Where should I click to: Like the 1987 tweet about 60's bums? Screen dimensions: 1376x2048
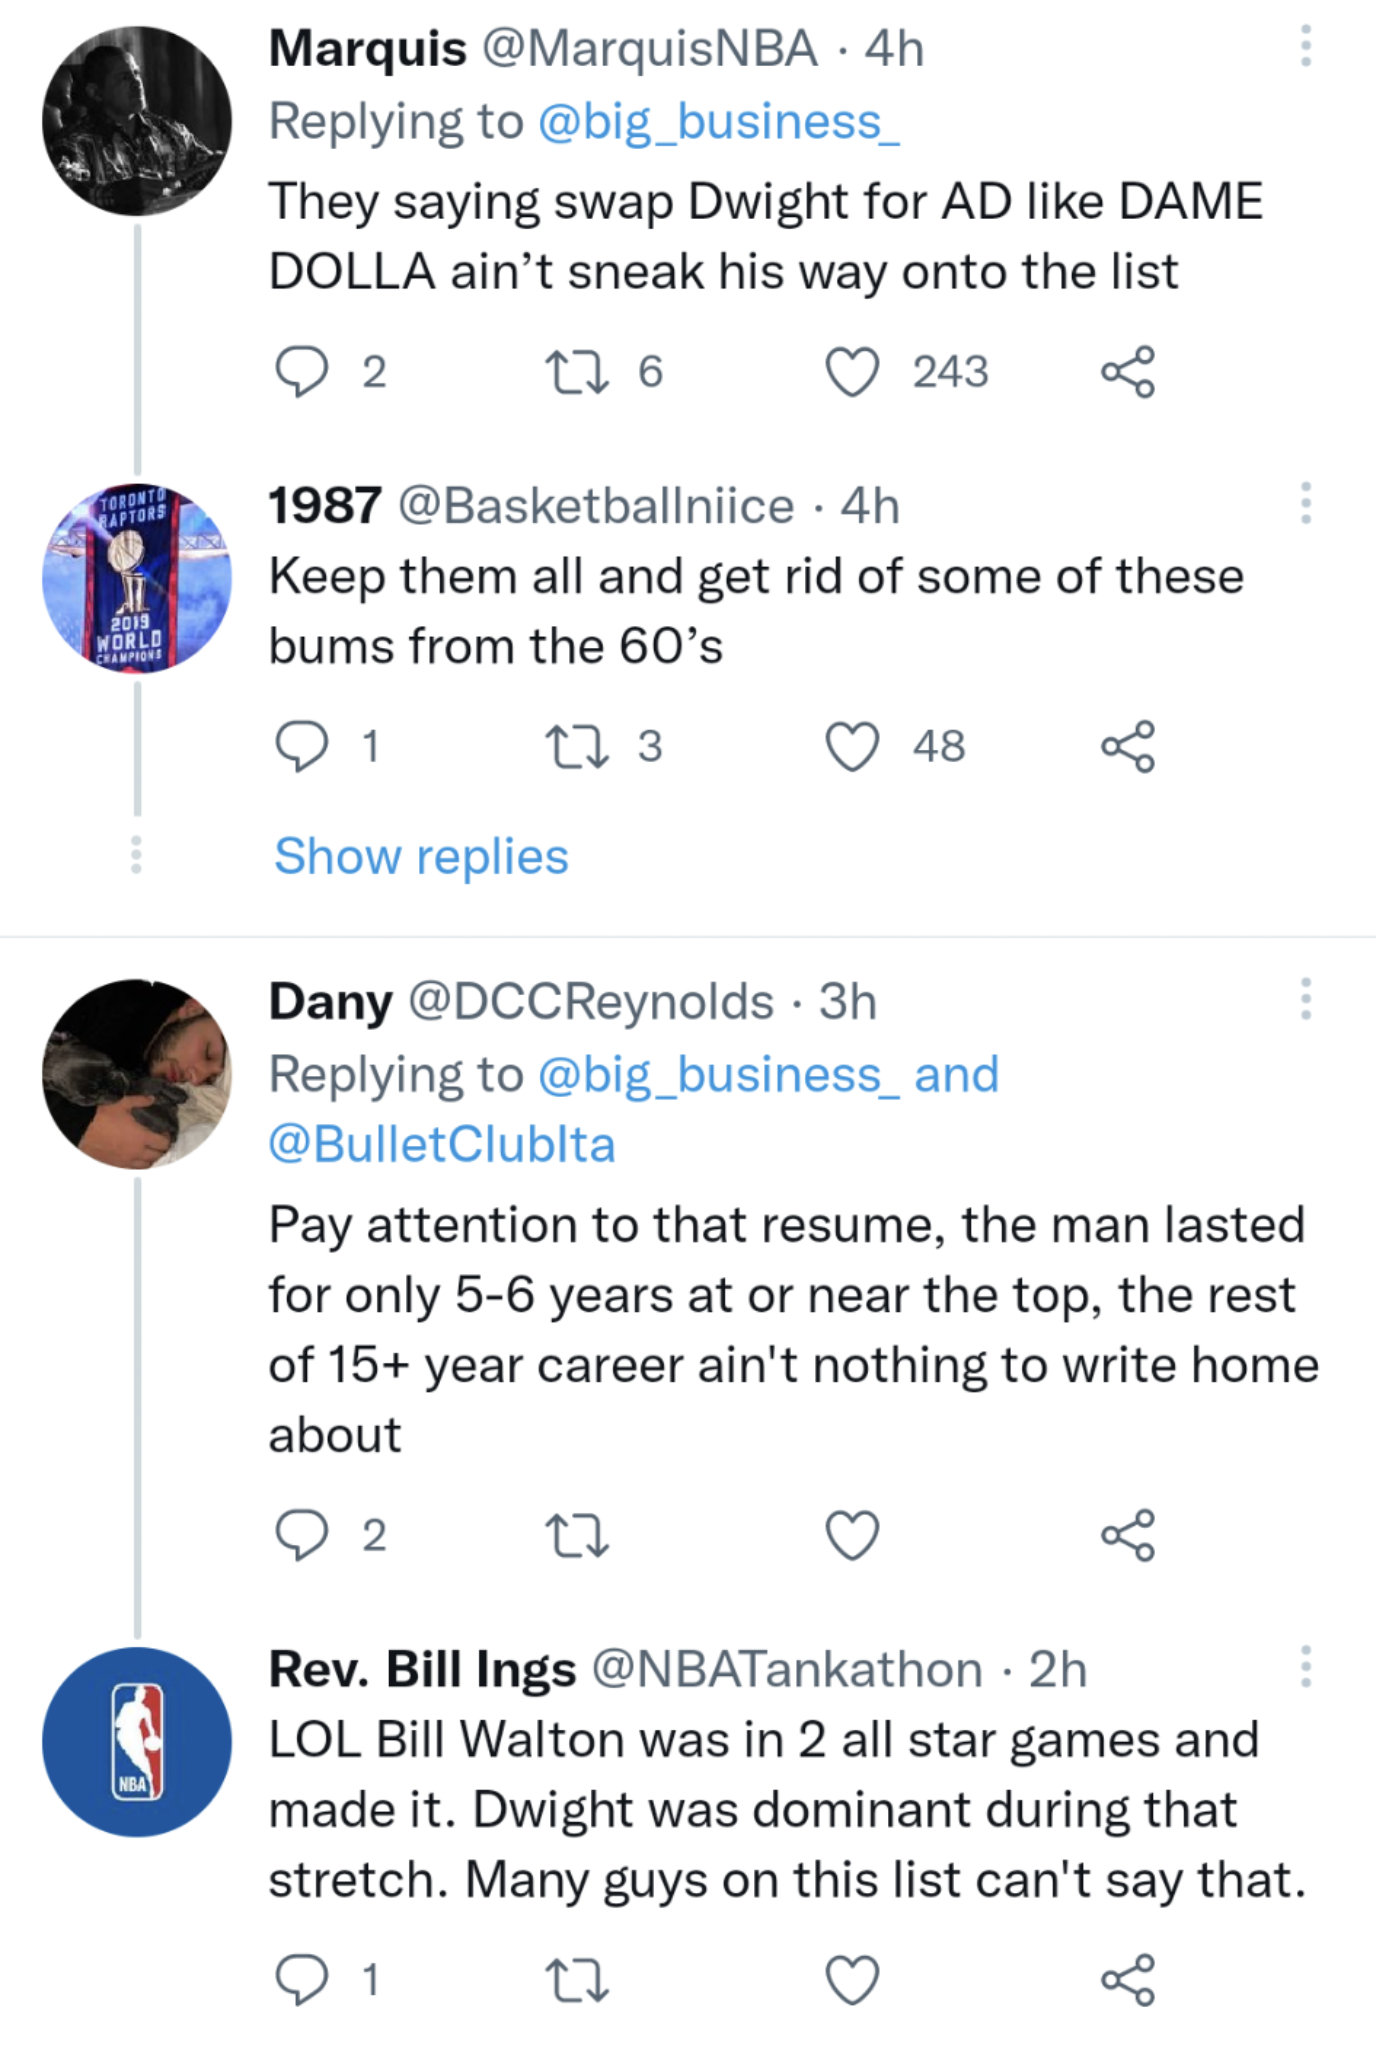tap(852, 747)
